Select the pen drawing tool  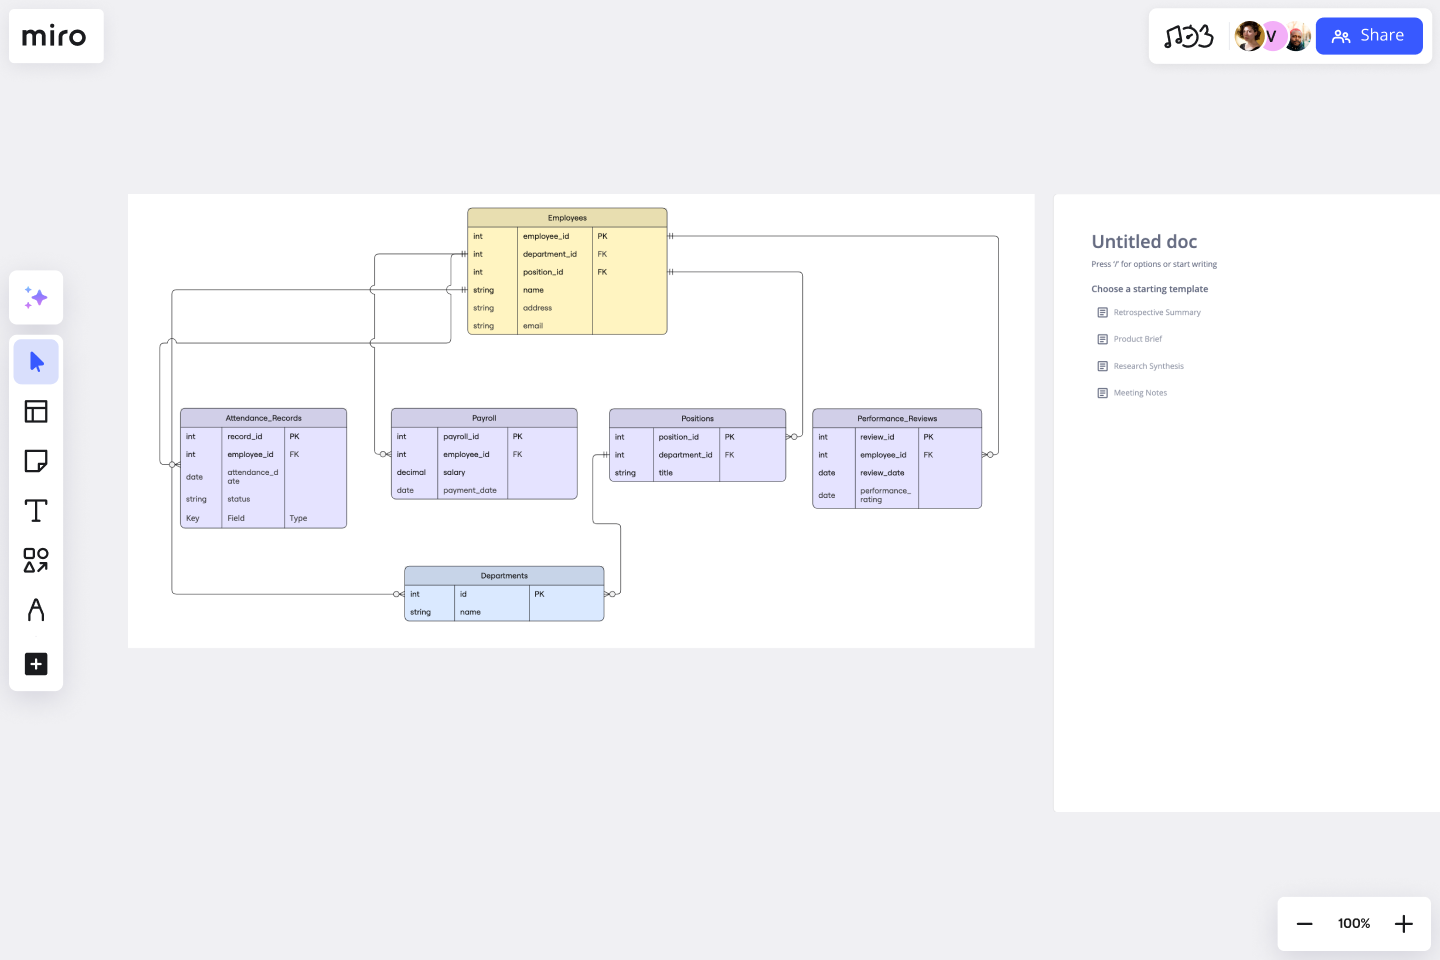(36, 609)
